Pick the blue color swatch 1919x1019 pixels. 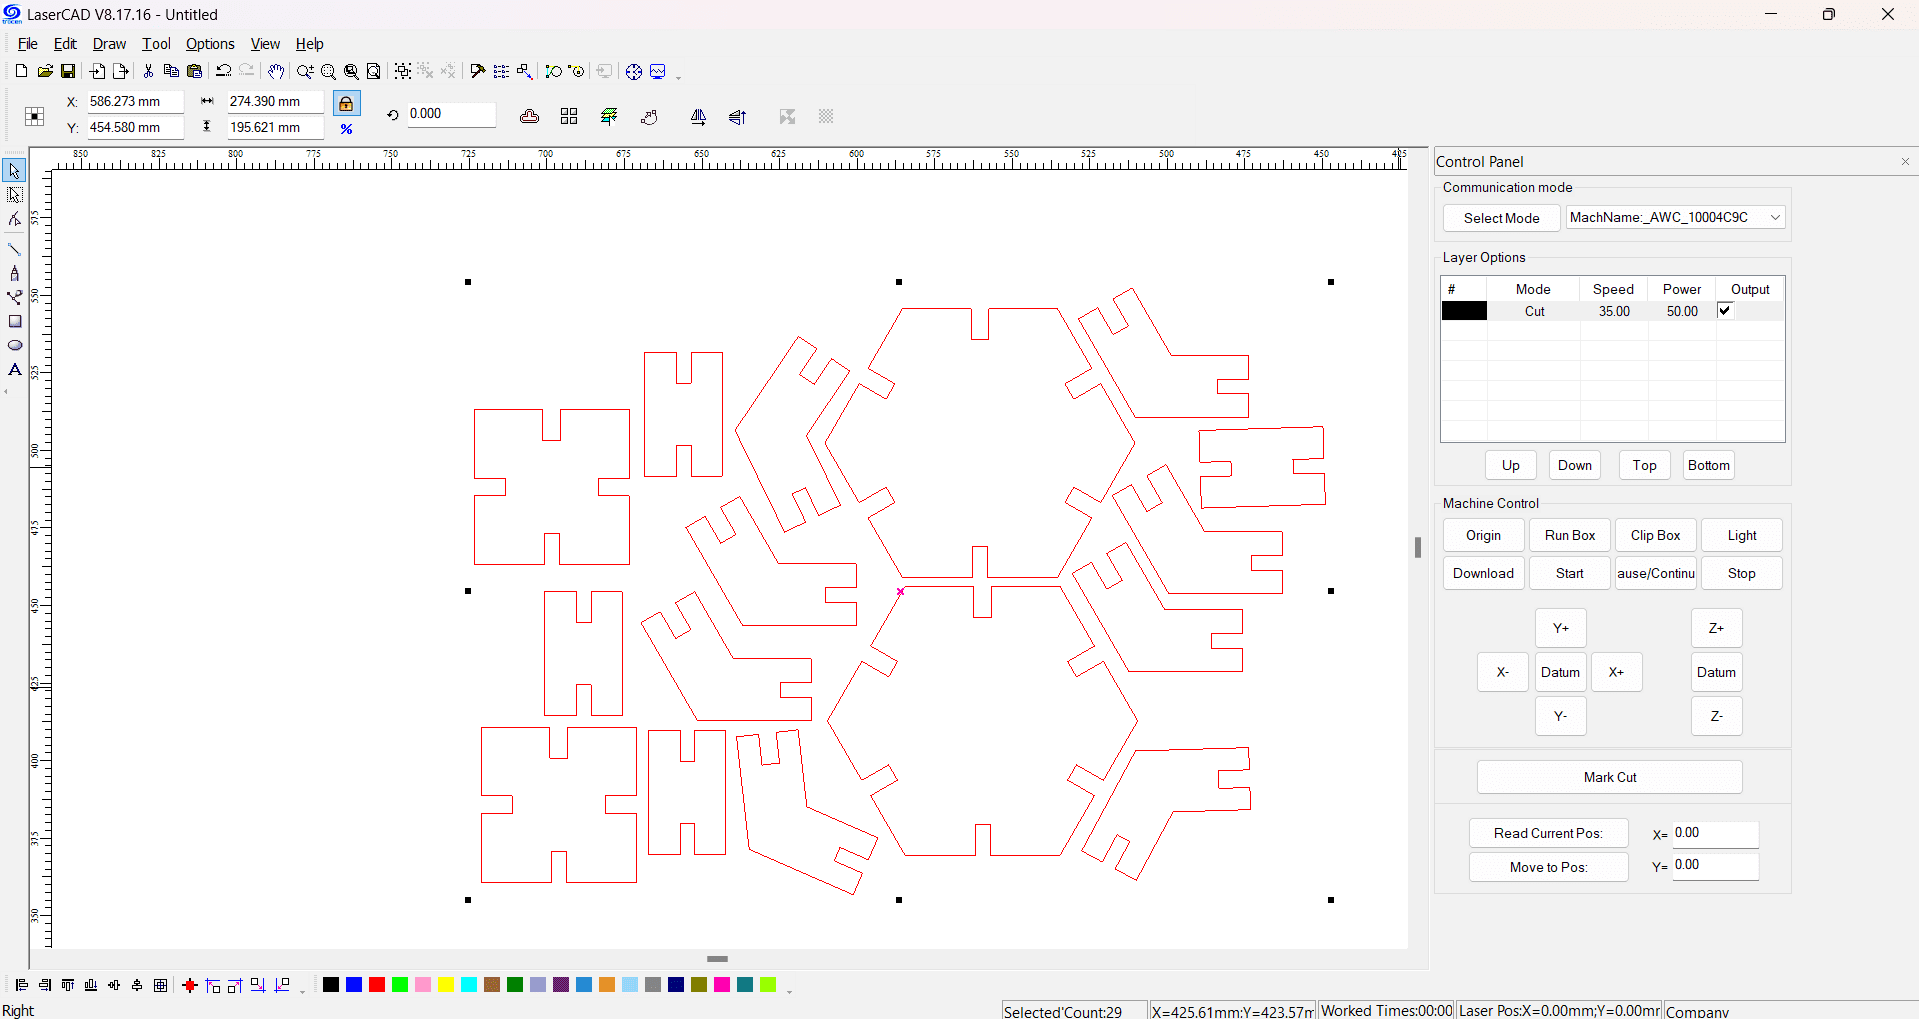click(354, 985)
